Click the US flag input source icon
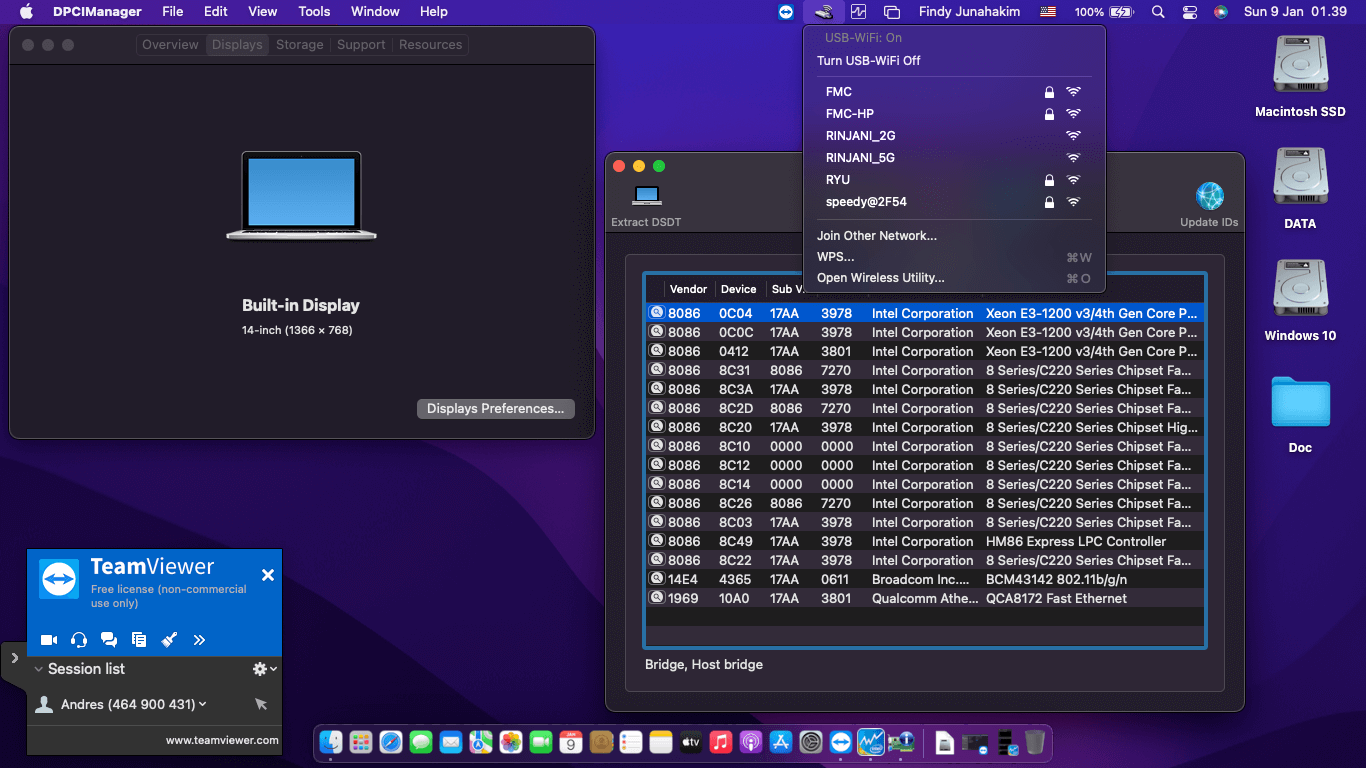Screen dimensions: 1366x768 (1048, 12)
